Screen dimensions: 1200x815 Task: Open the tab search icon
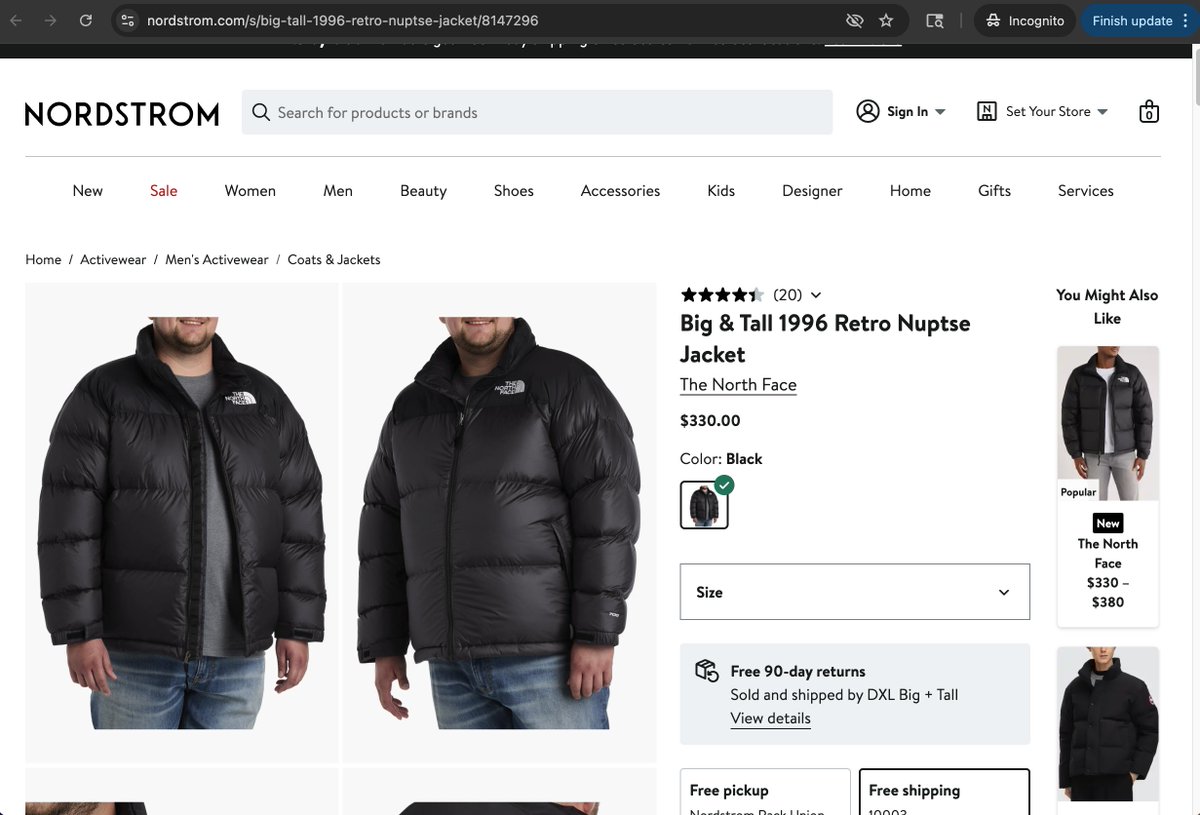click(x=935, y=20)
